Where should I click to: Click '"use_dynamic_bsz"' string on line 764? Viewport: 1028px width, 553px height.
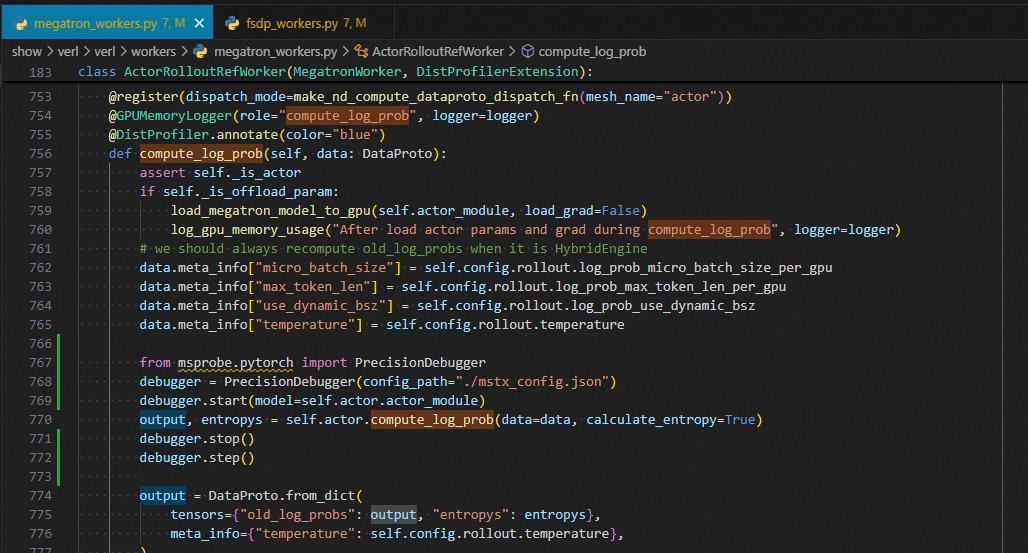[x=324, y=306]
